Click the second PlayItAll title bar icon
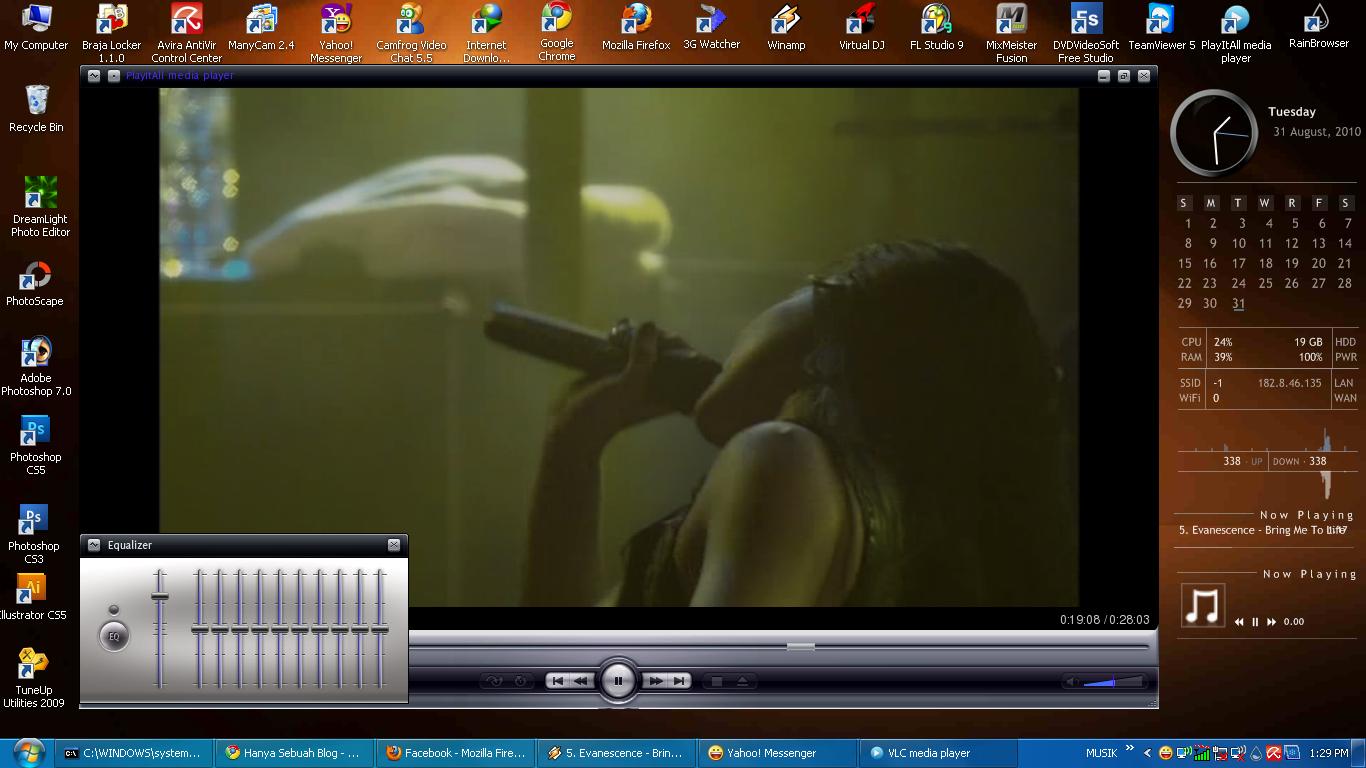 pos(113,76)
